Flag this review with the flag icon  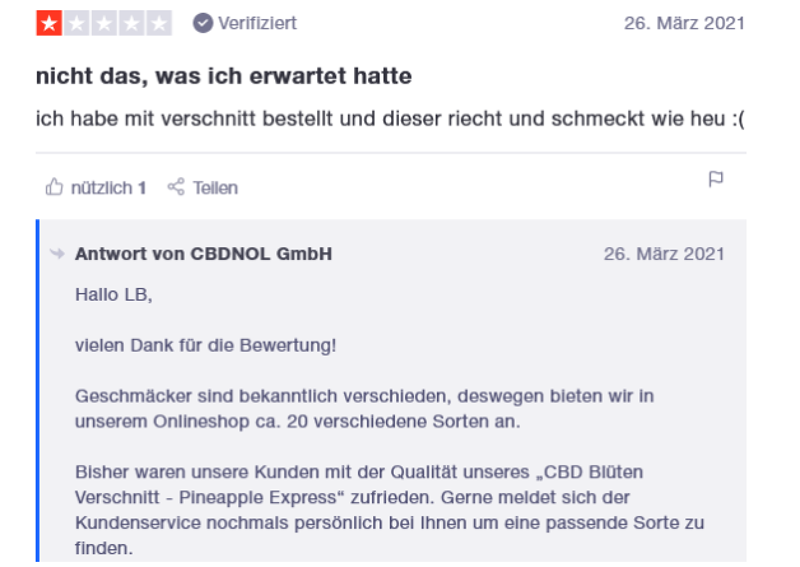tap(716, 179)
